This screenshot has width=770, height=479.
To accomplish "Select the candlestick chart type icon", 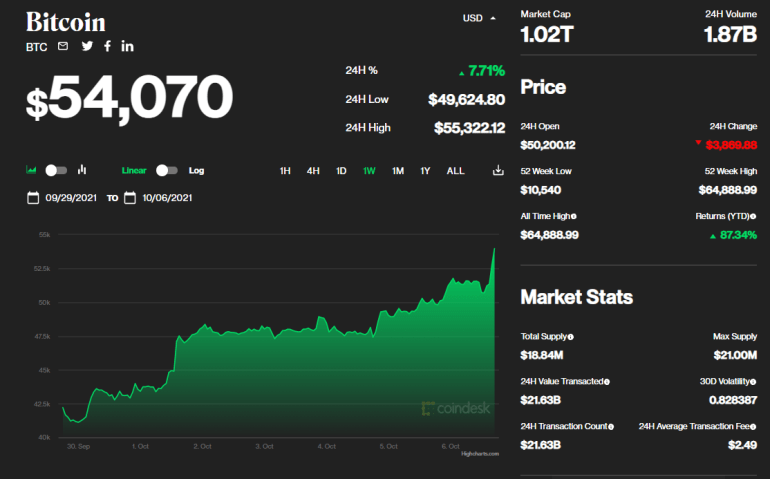I will tap(82, 170).
